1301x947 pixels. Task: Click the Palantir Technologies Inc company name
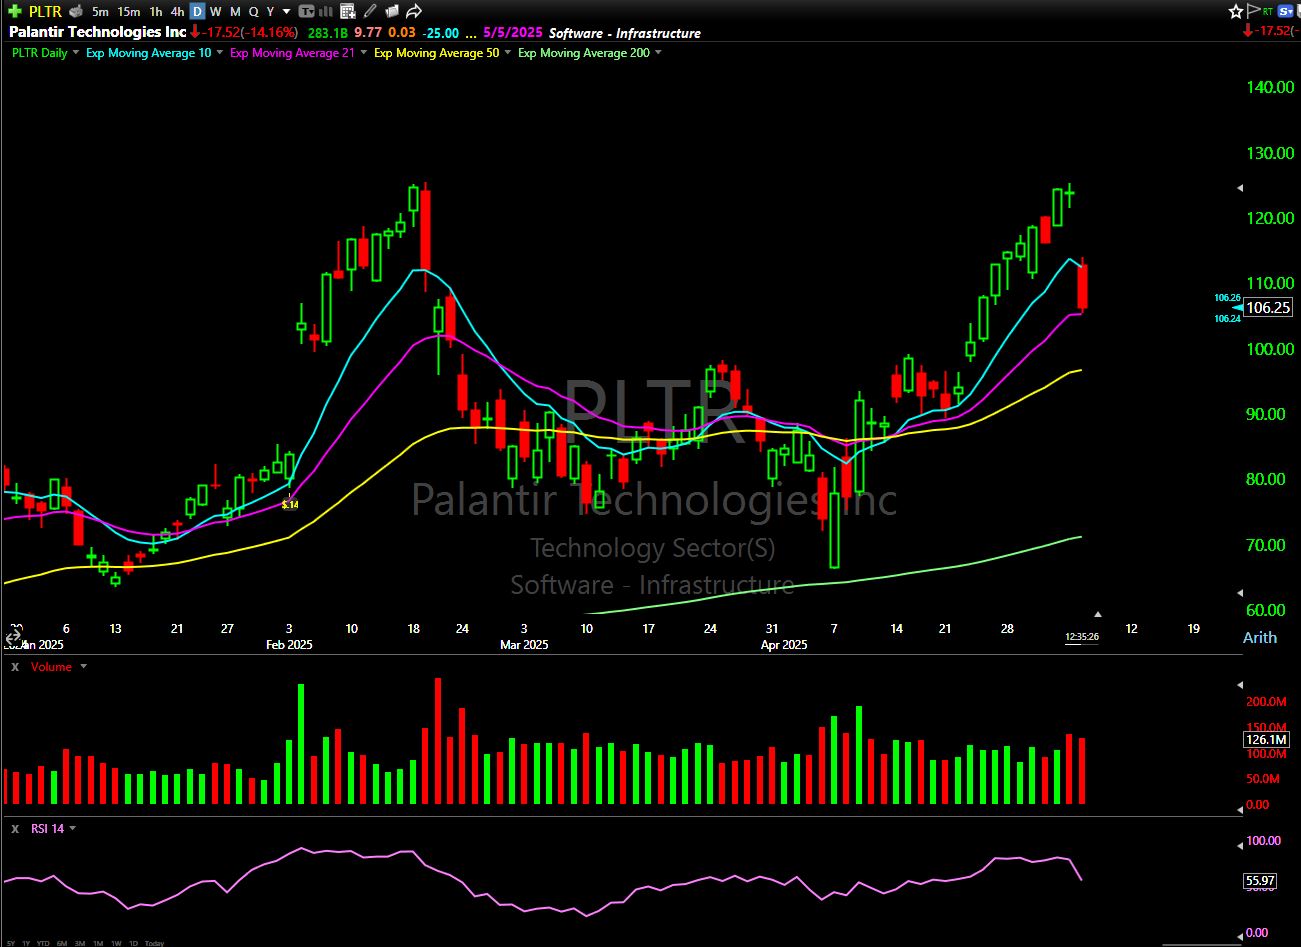[98, 32]
